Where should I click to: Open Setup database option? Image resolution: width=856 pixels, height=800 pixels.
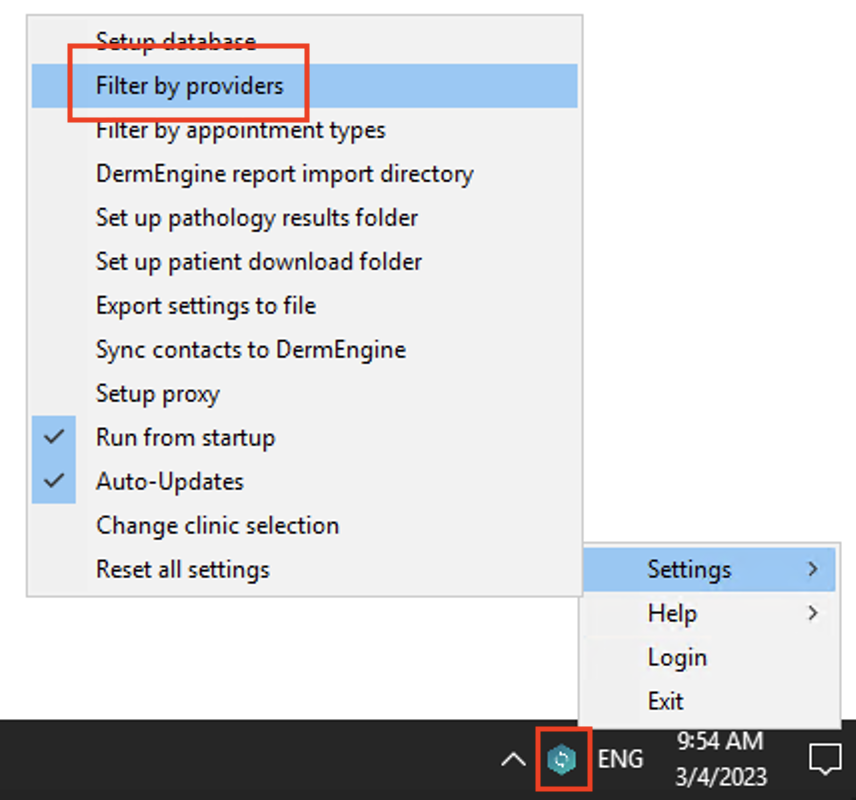point(176,42)
